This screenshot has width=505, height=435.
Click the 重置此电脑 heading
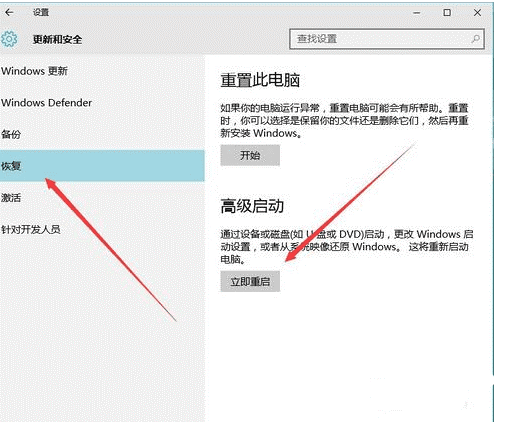(260, 80)
